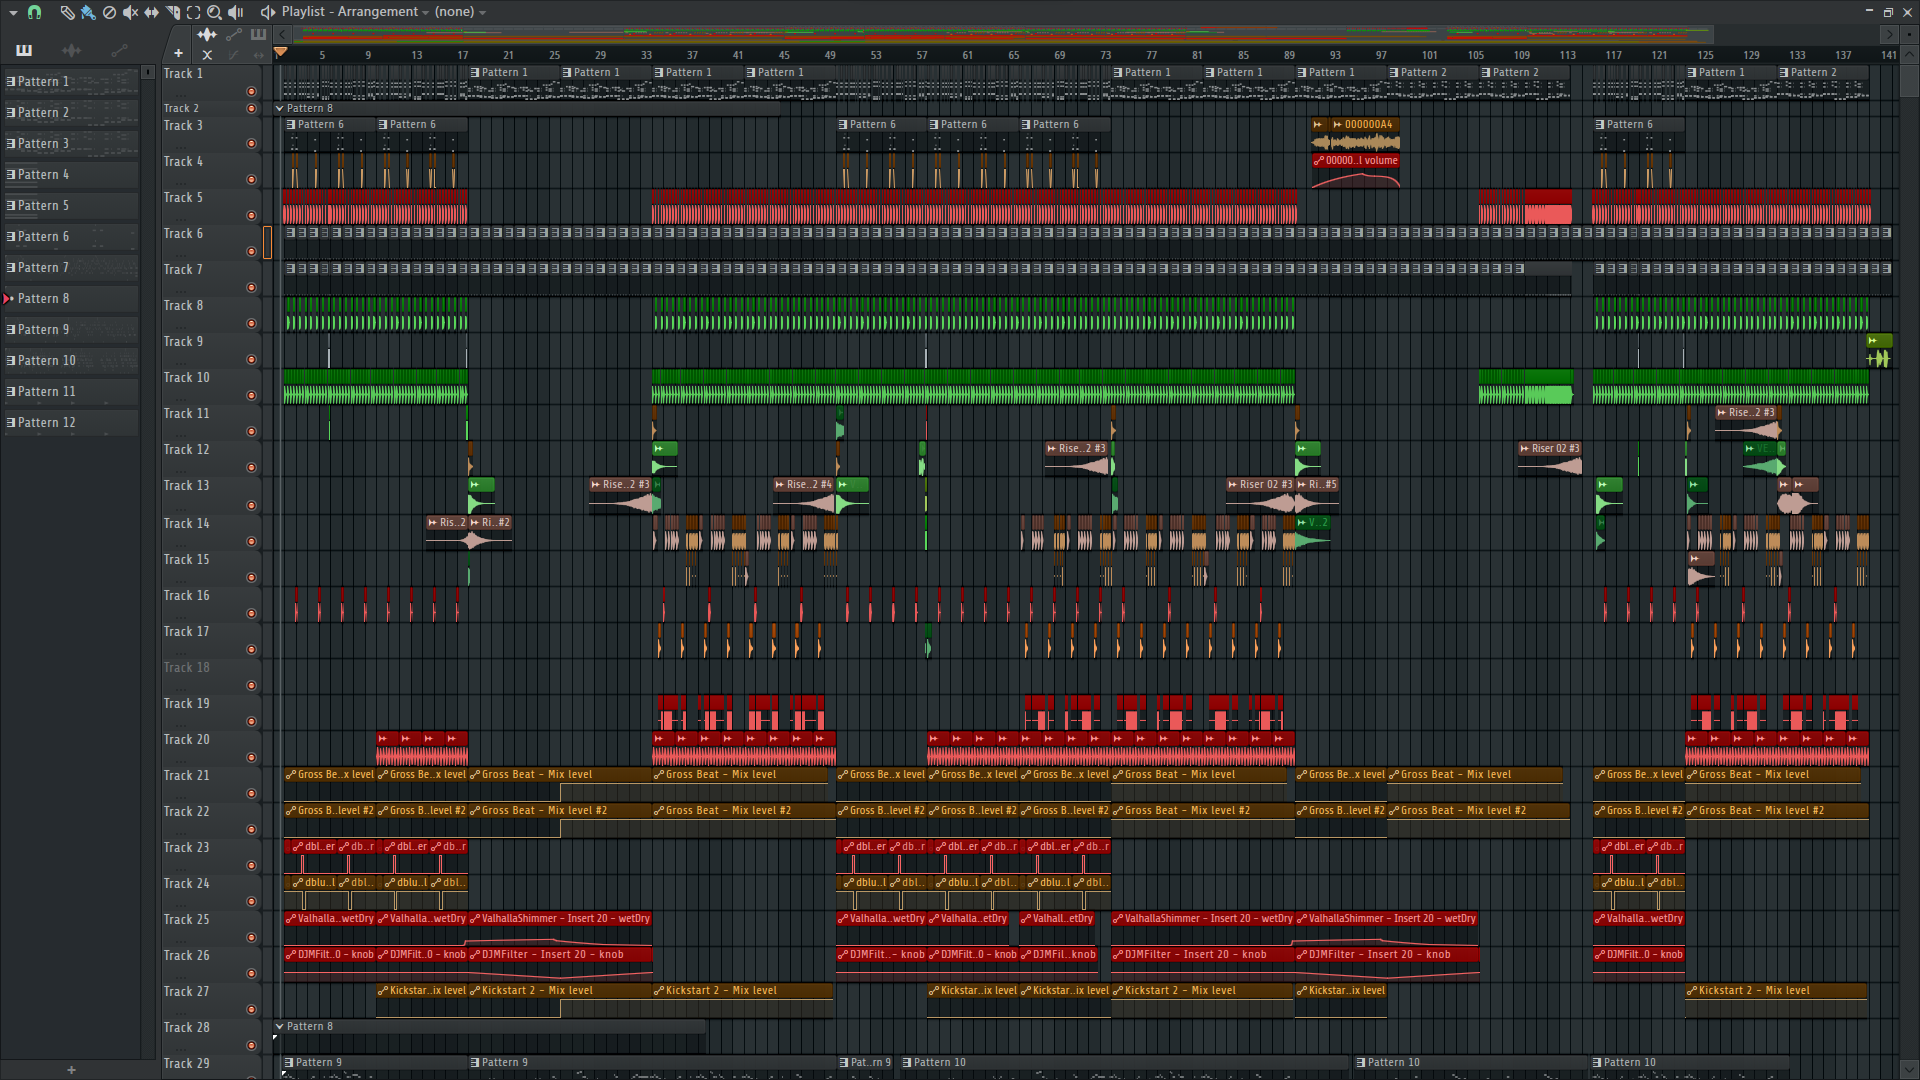Select the Paint brush tool

coord(88,12)
